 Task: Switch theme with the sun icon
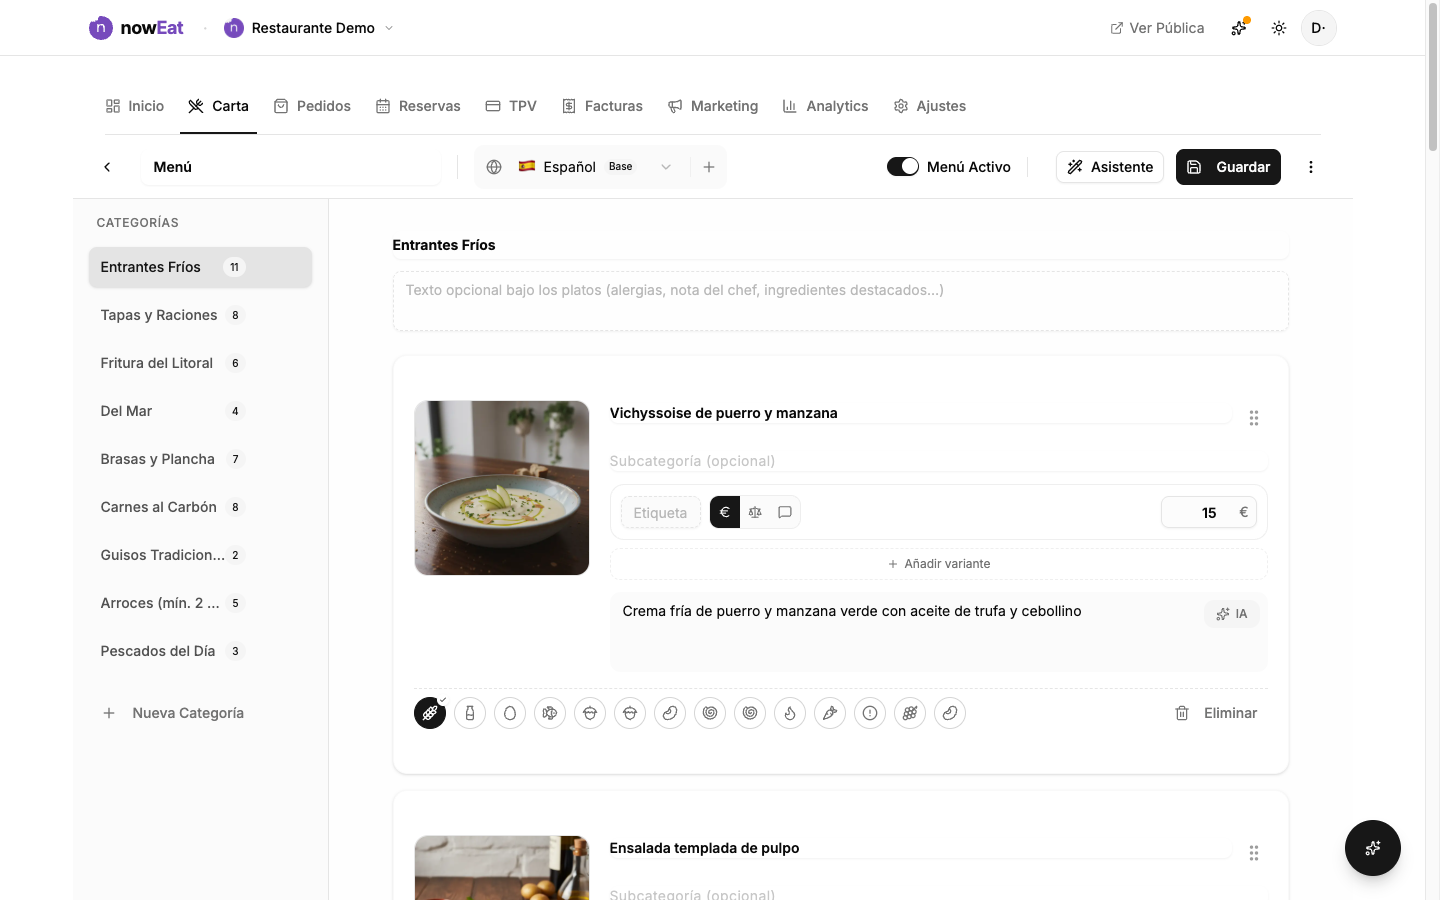pyautogui.click(x=1279, y=28)
